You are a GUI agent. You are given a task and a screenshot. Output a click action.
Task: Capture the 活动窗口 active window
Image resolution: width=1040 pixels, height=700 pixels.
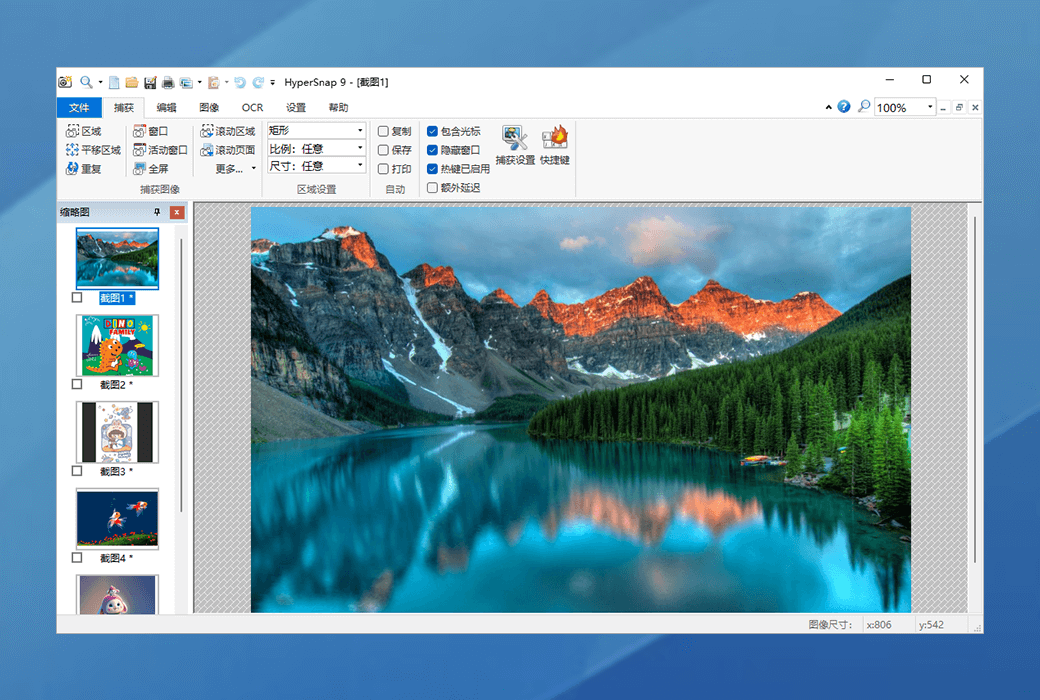click(160, 150)
